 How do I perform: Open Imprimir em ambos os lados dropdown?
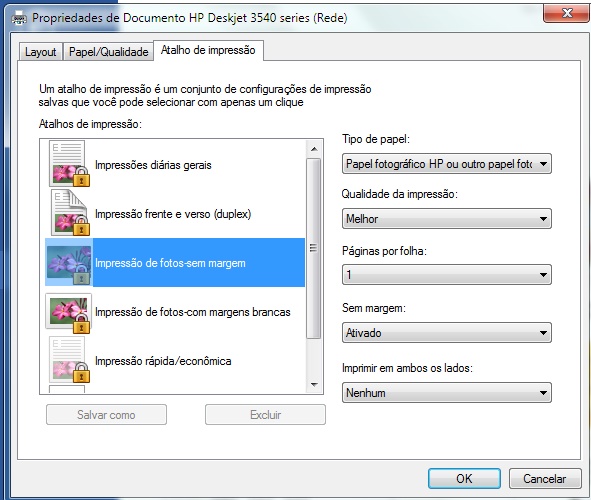tap(447, 393)
